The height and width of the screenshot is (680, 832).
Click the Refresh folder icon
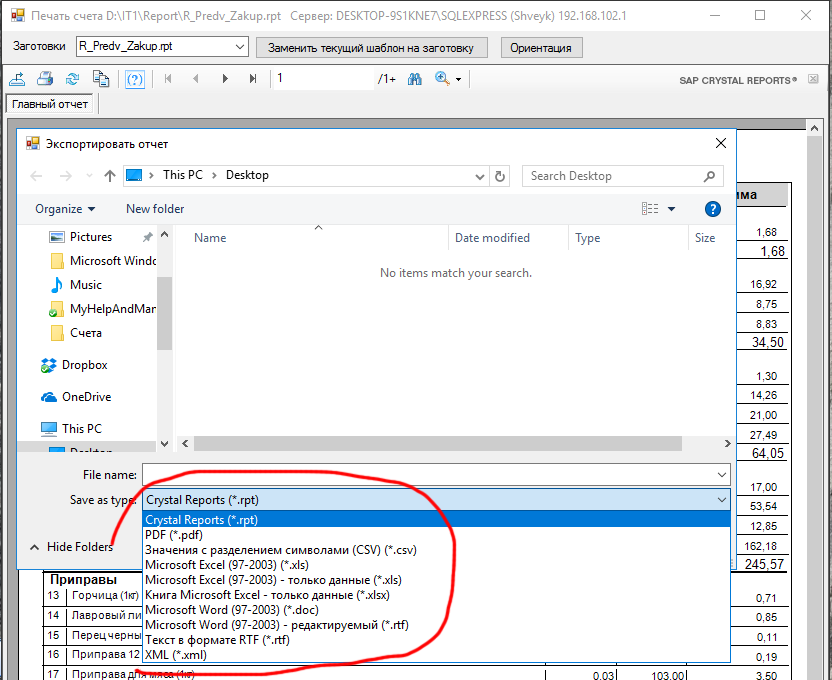pos(500,177)
